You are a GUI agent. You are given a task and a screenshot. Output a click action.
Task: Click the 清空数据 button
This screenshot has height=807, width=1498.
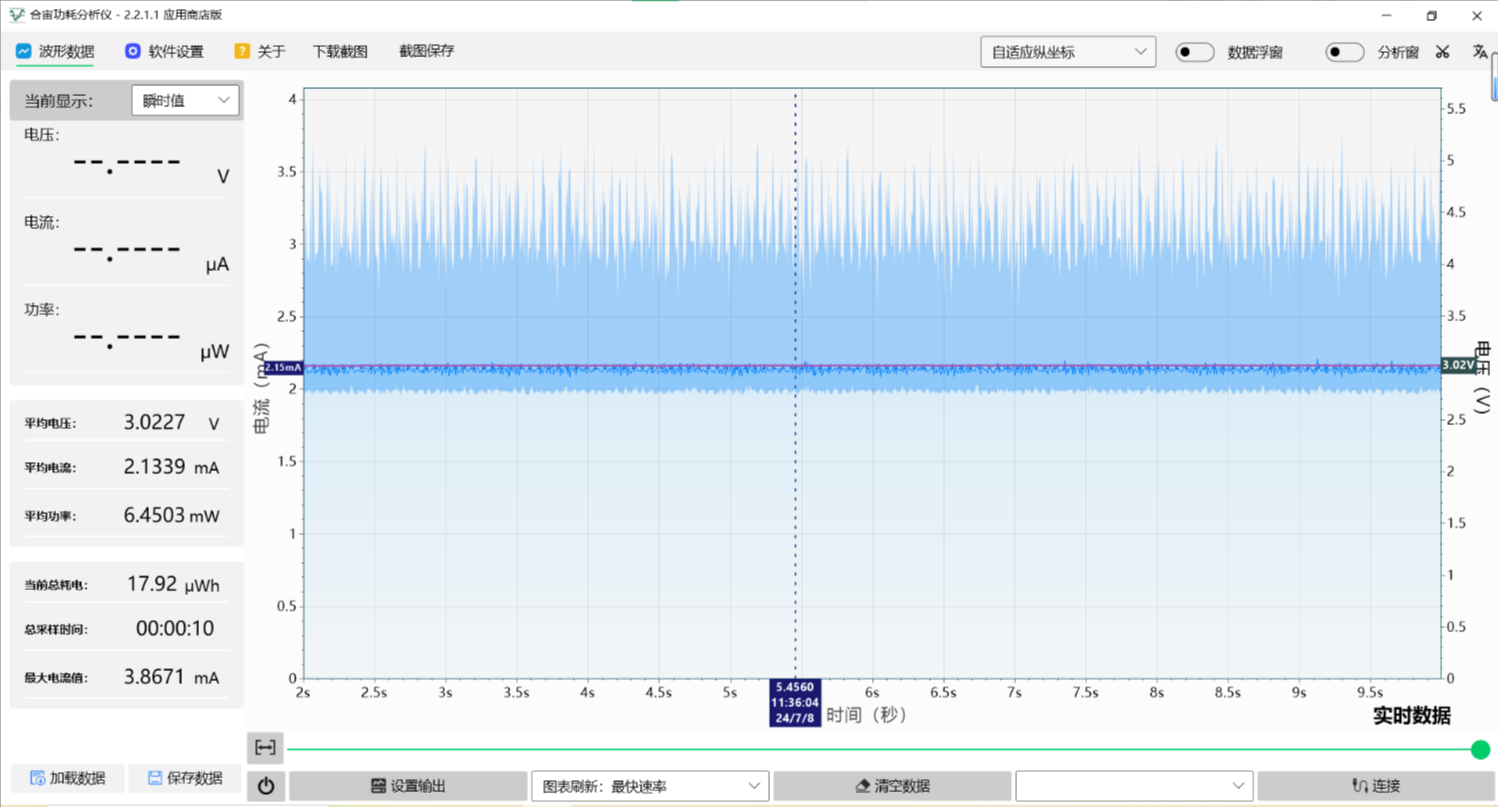pos(892,786)
